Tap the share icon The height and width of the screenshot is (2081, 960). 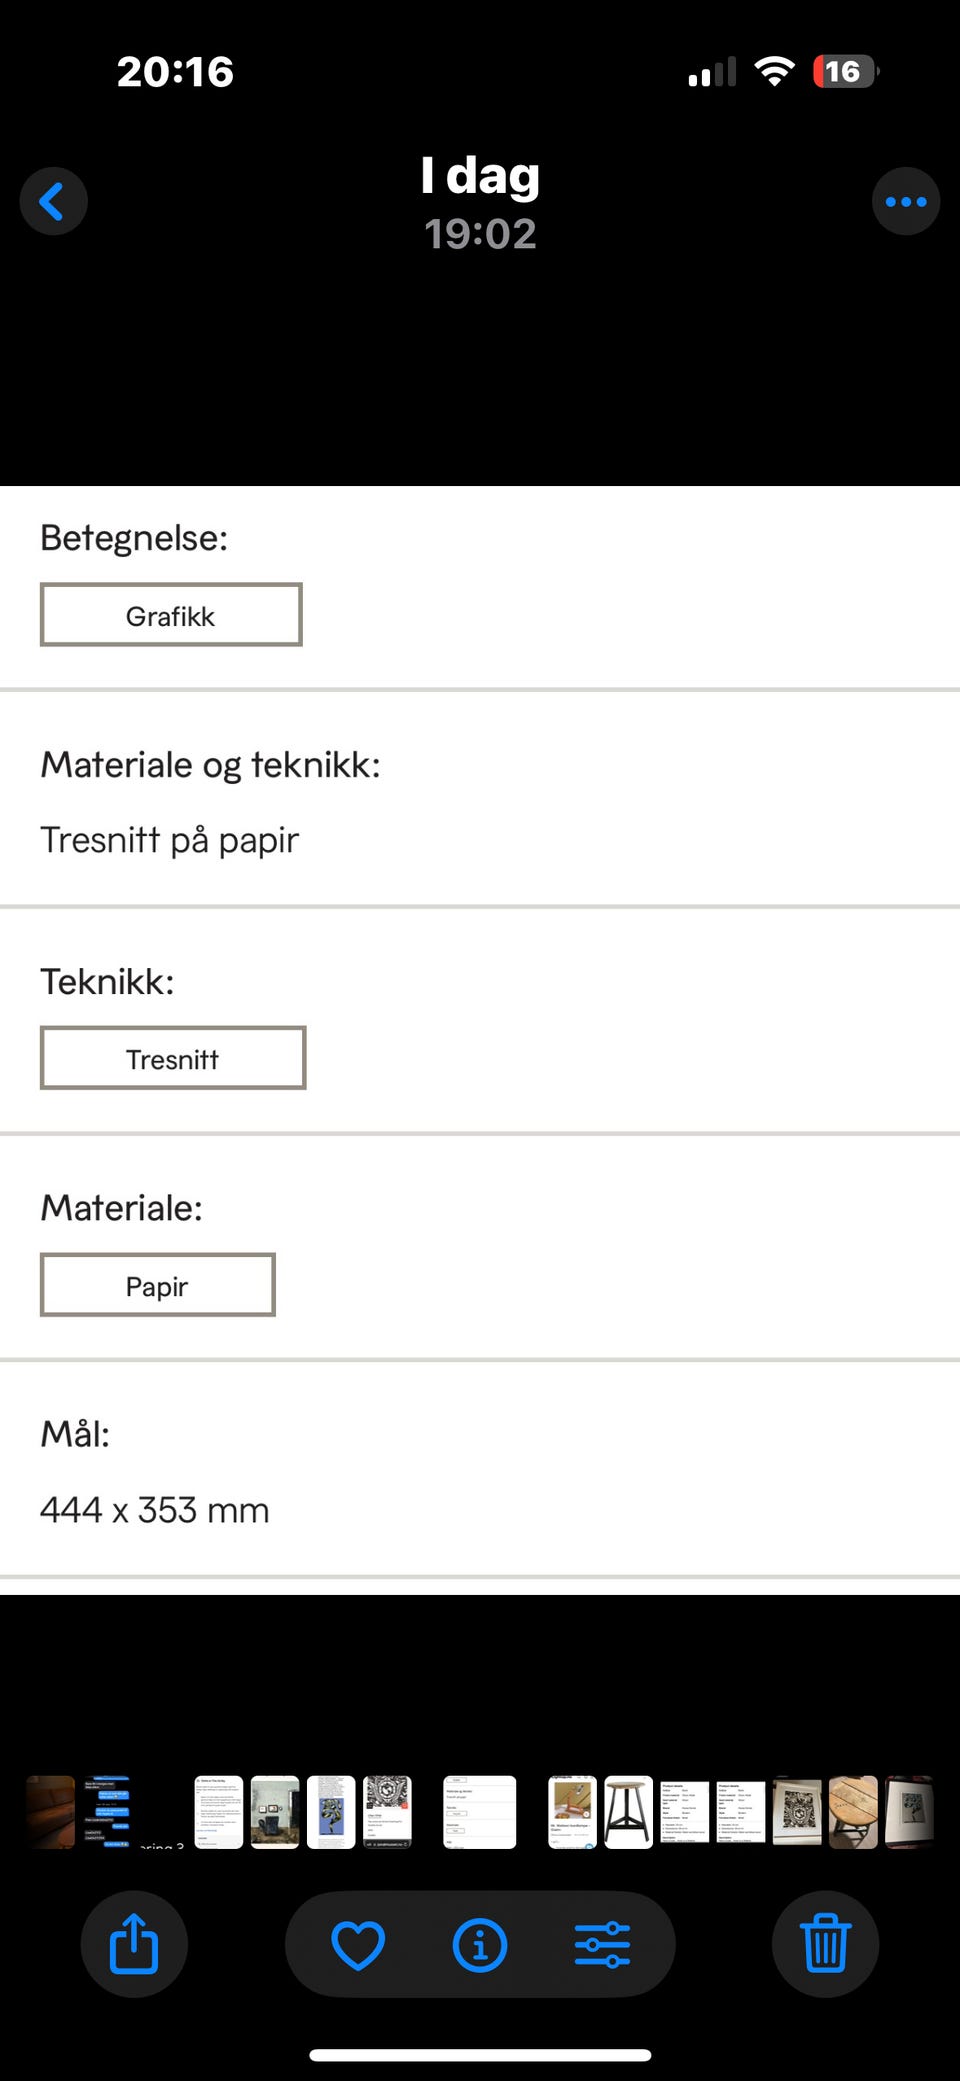[x=134, y=1944]
